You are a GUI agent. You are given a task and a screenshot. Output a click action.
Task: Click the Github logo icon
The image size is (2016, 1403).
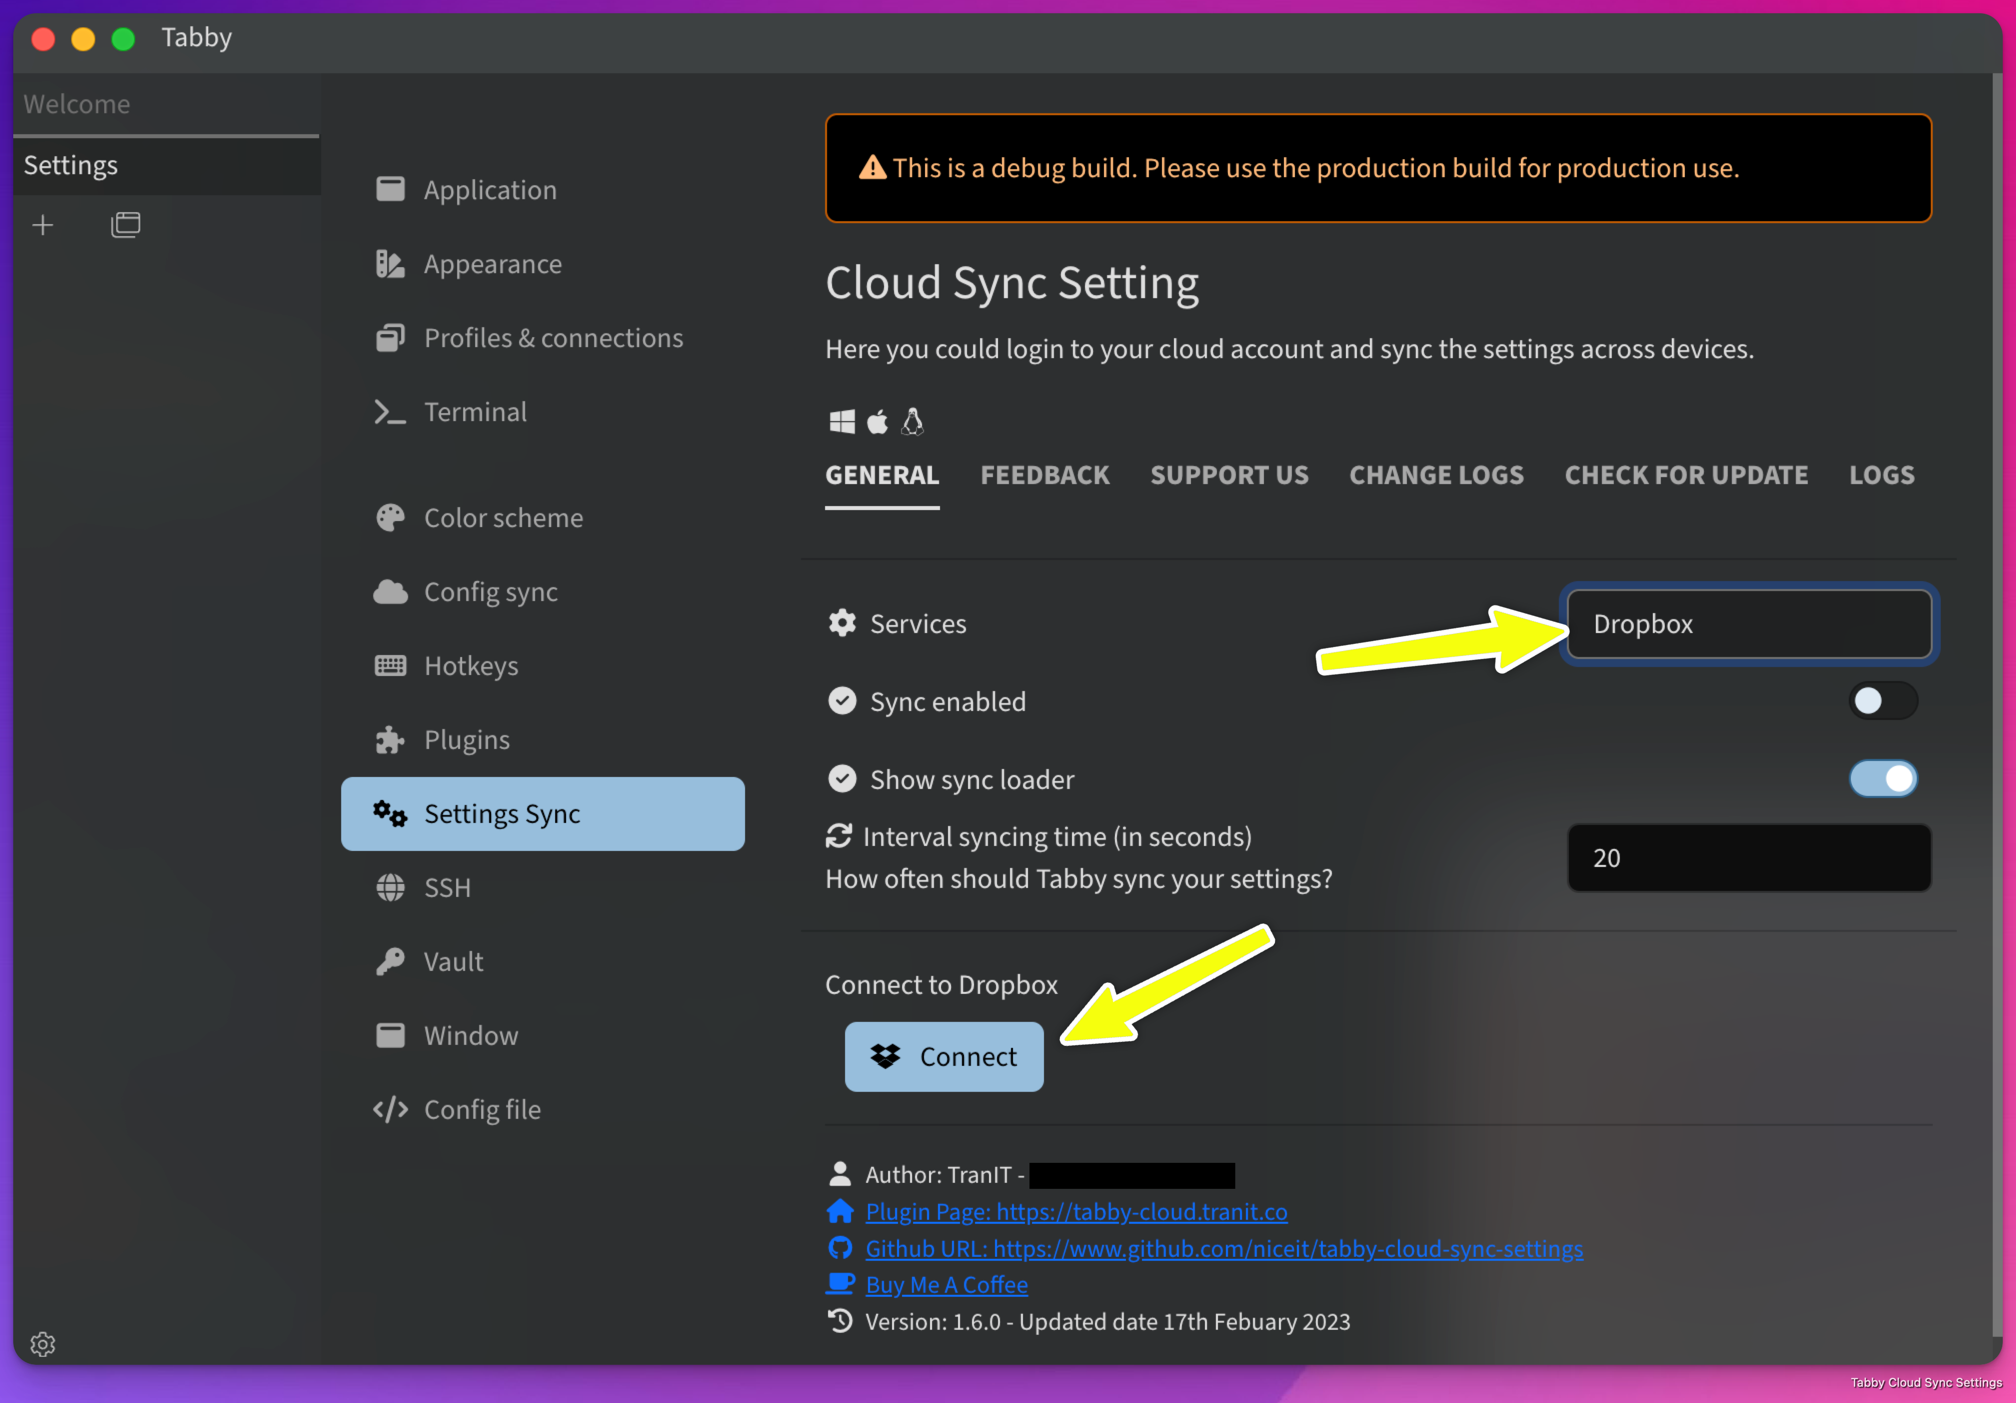coord(840,1247)
